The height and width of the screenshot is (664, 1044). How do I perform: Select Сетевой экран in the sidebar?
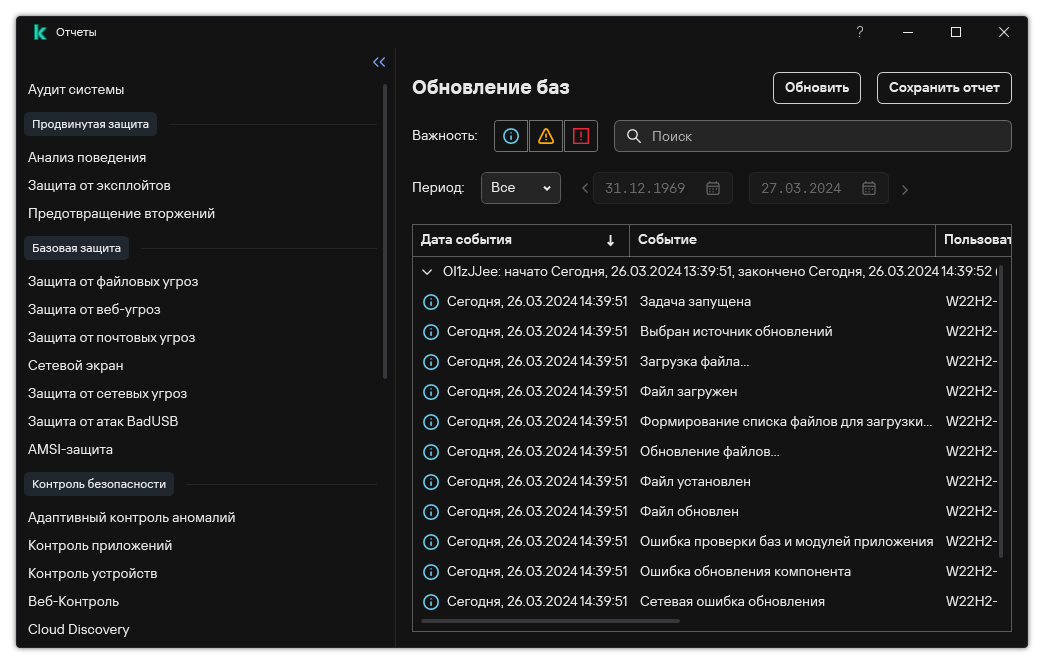76,365
